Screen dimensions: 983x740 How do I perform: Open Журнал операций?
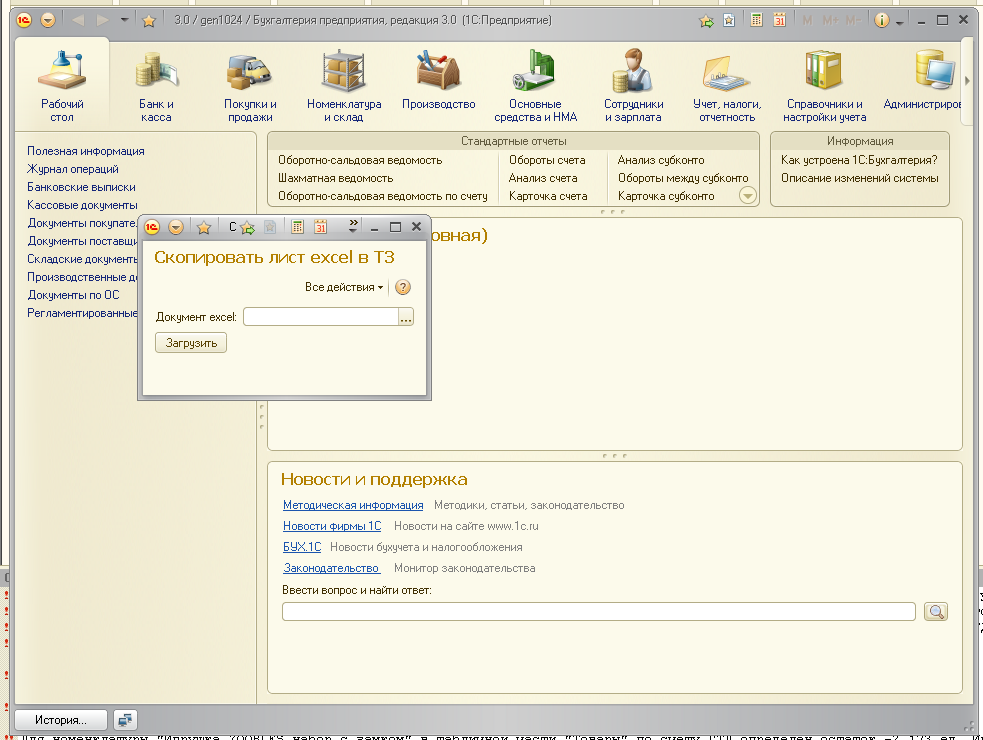pyautogui.click(x=73, y=169)
